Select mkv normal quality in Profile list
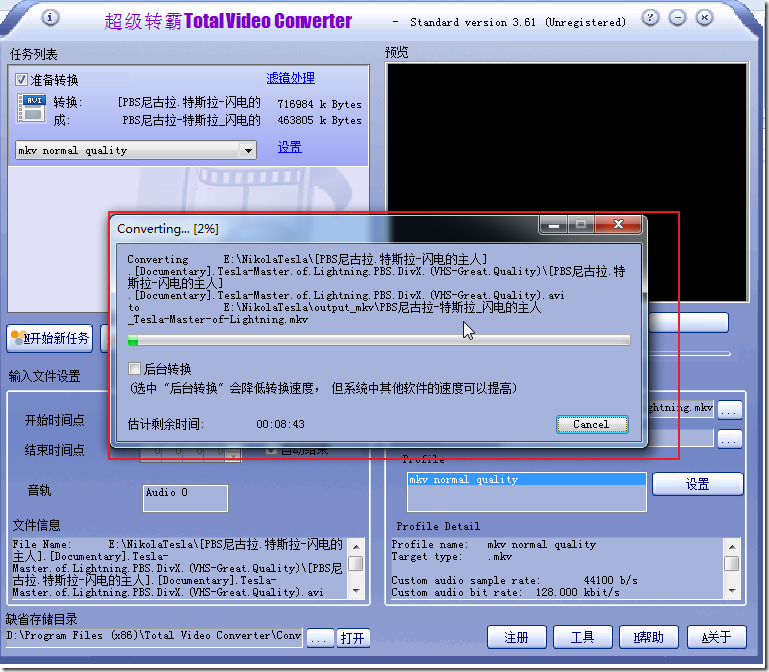The height and width of the screenshot is (672, 769). point(526,480)
